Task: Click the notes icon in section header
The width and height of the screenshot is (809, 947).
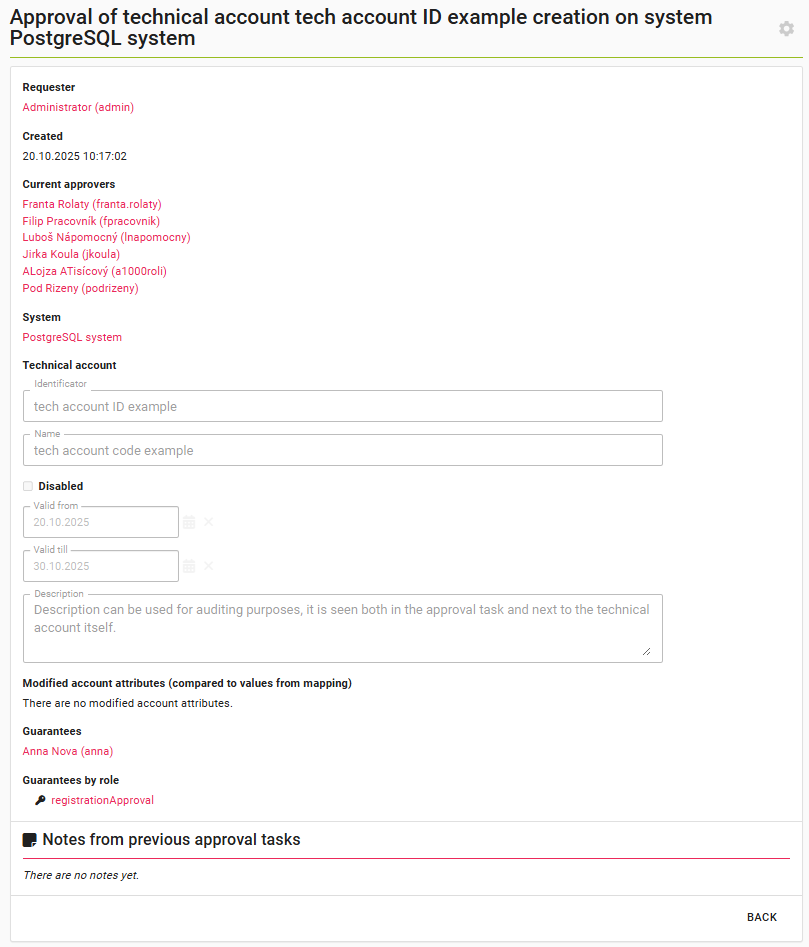Action: click(30, 840)
